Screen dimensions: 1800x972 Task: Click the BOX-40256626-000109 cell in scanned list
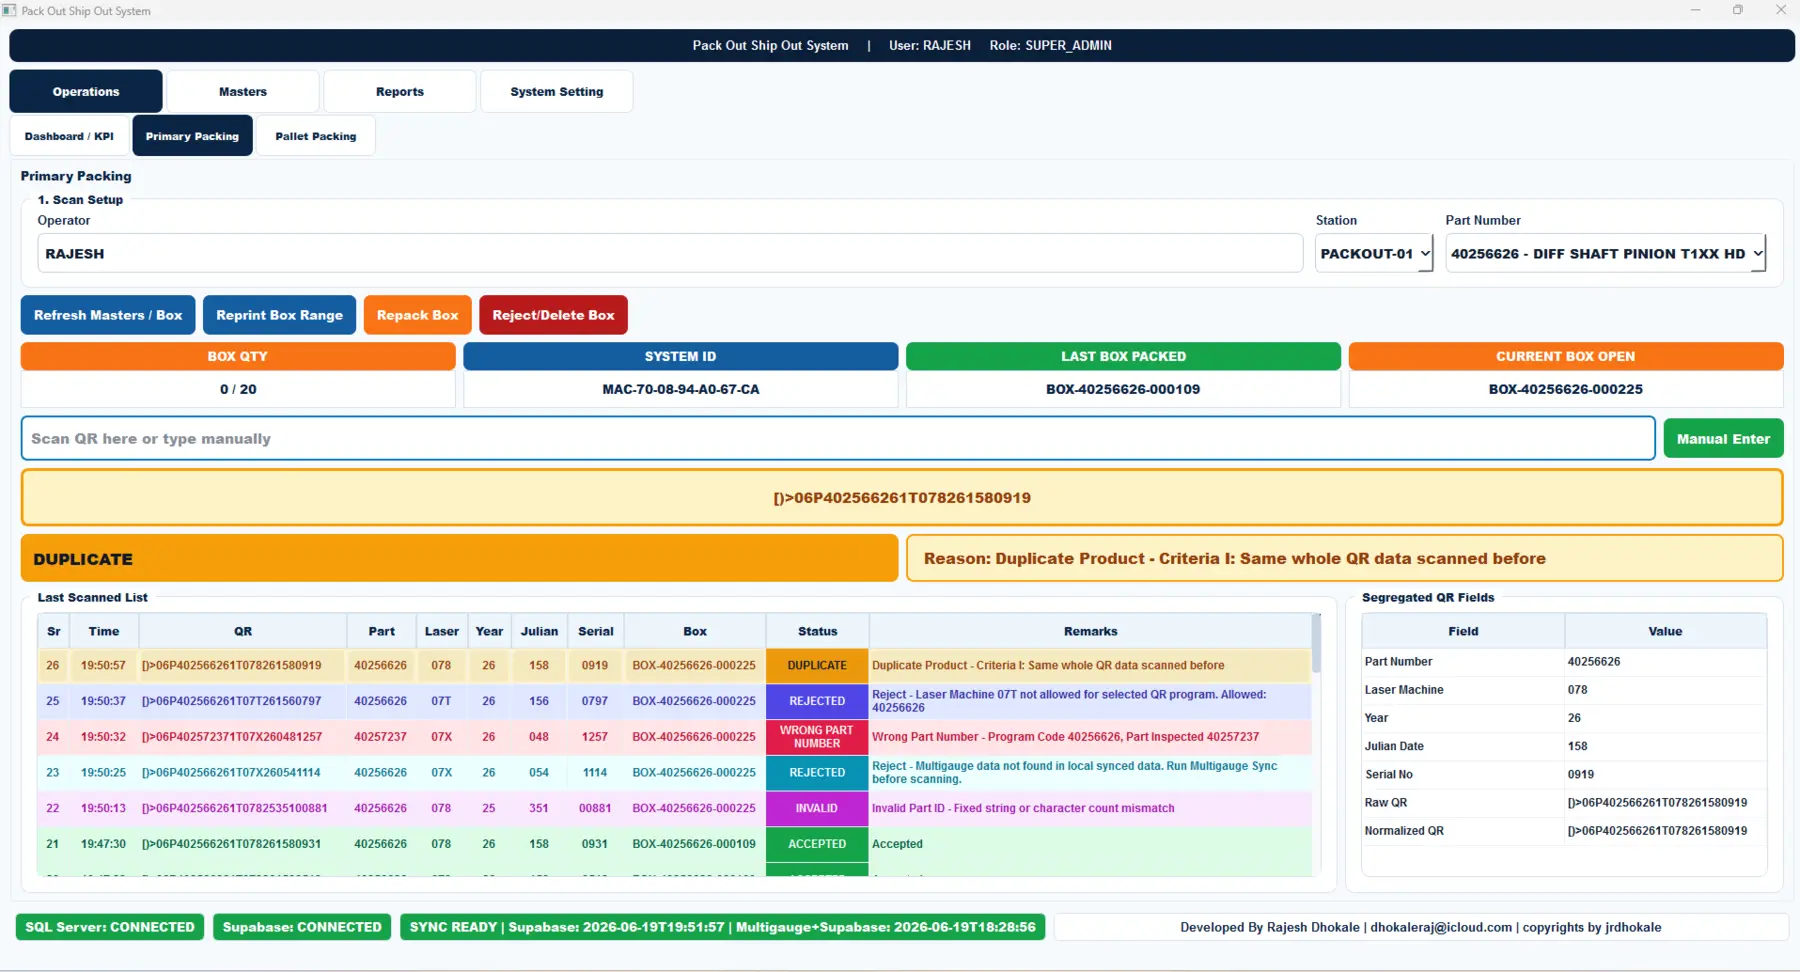694,844
